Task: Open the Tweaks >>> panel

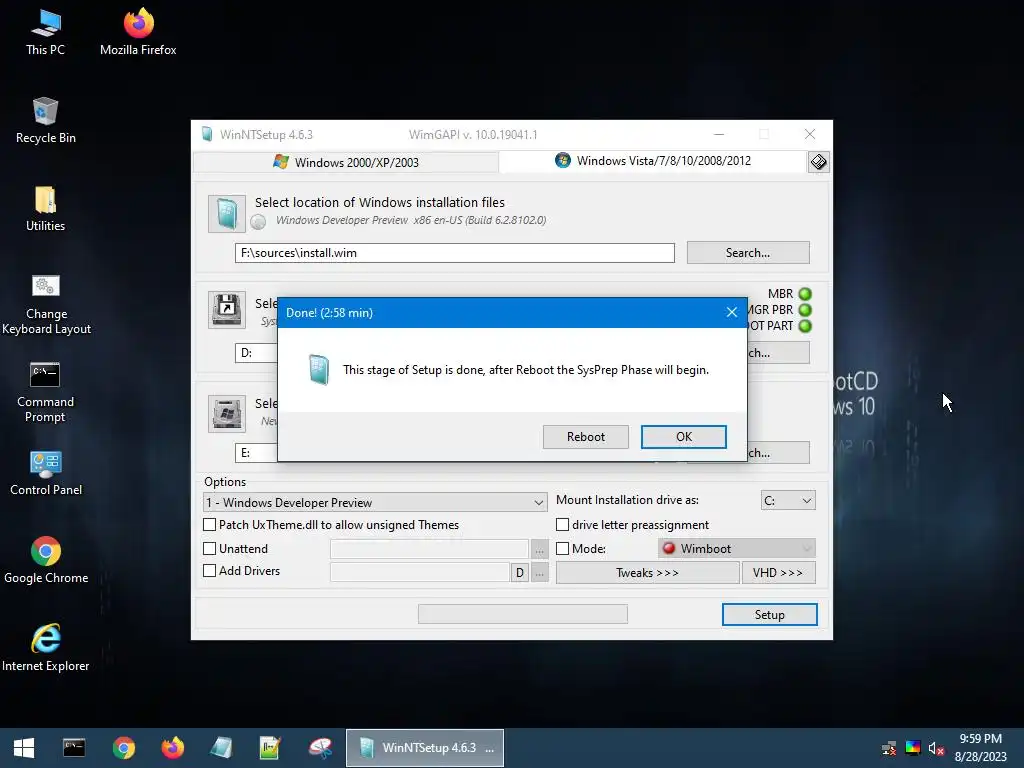Action: point(647,573)
